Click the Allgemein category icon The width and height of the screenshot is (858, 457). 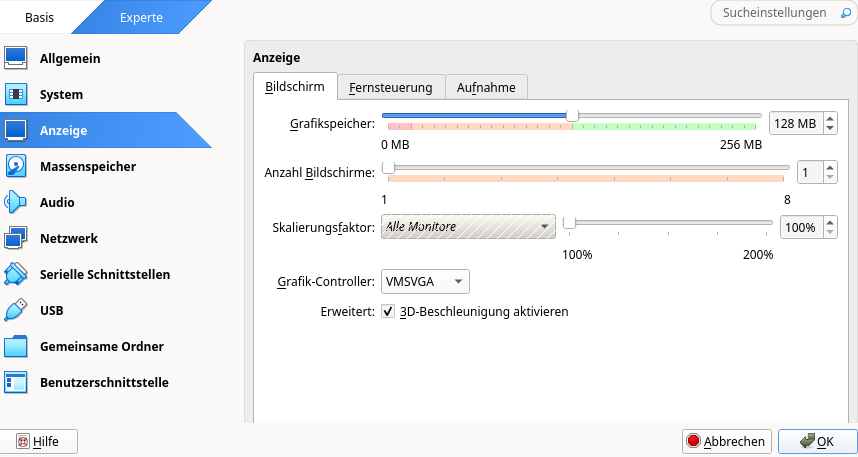[16, 58]
